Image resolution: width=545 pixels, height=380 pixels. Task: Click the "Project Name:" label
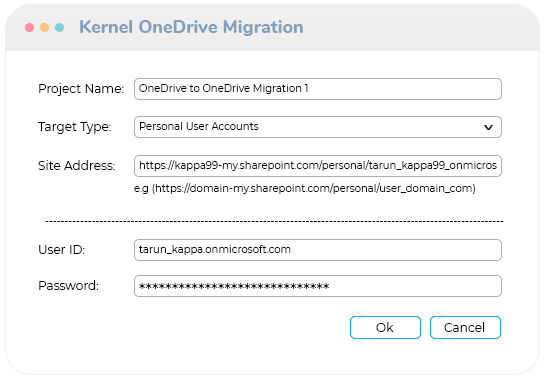[x=81, y=89]
